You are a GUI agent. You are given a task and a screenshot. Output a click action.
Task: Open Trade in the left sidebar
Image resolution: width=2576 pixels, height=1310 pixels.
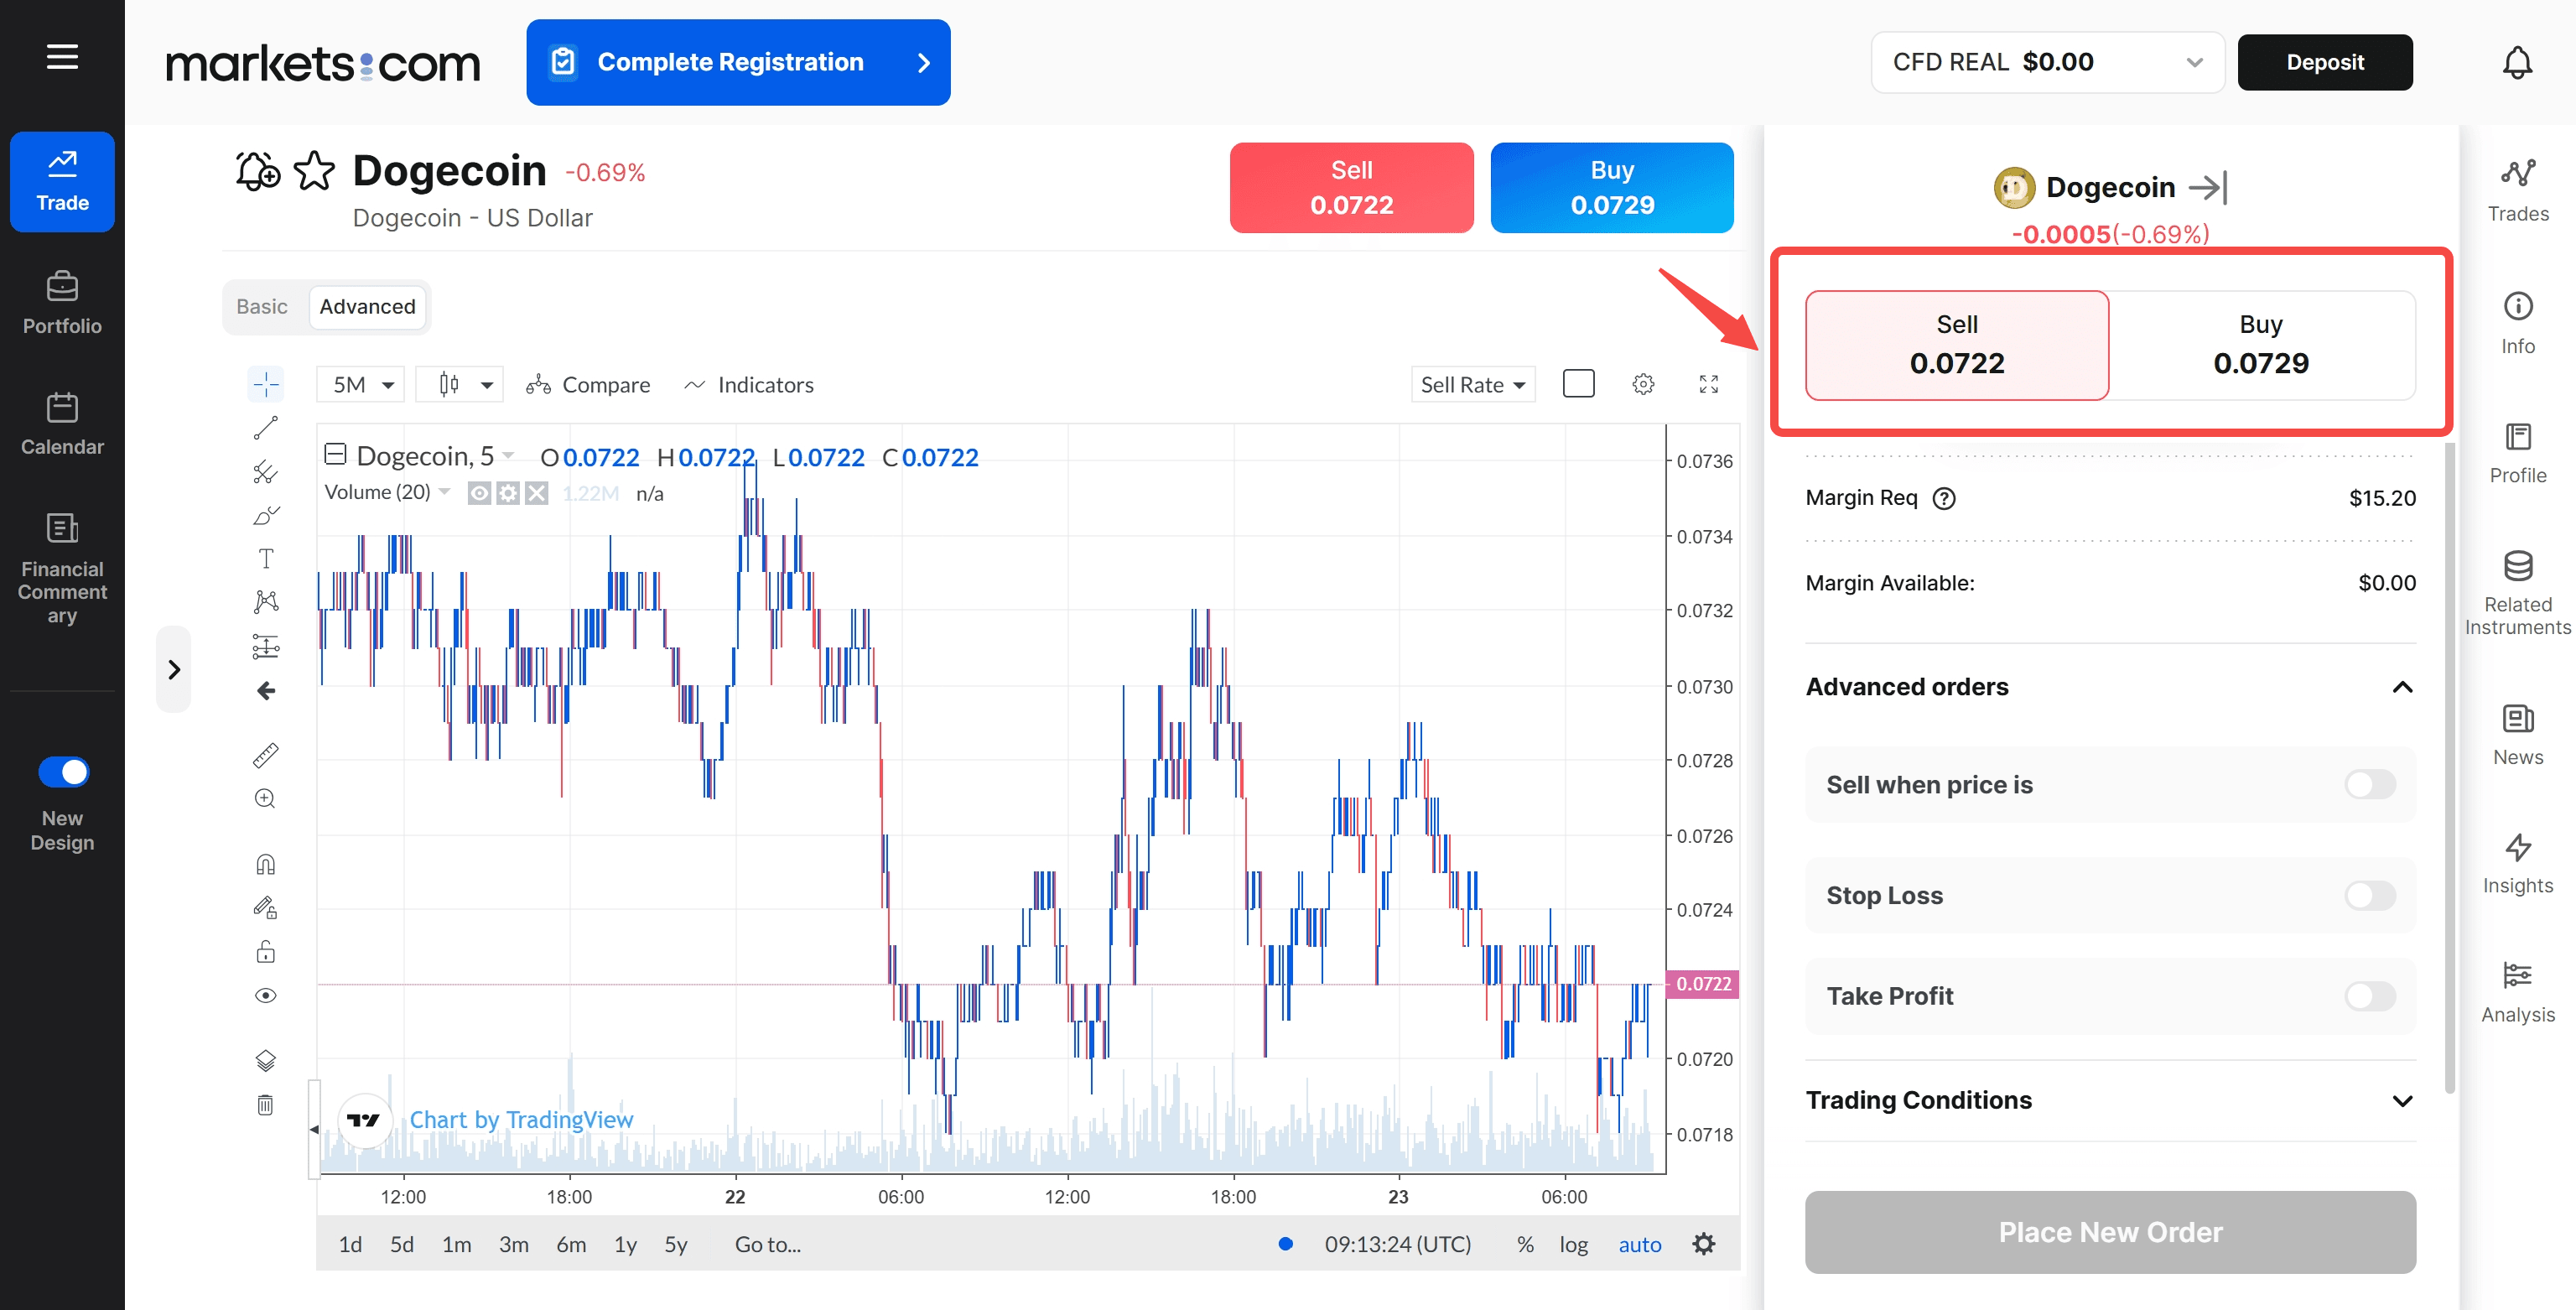pyautogui.click(x=62, y=182)
